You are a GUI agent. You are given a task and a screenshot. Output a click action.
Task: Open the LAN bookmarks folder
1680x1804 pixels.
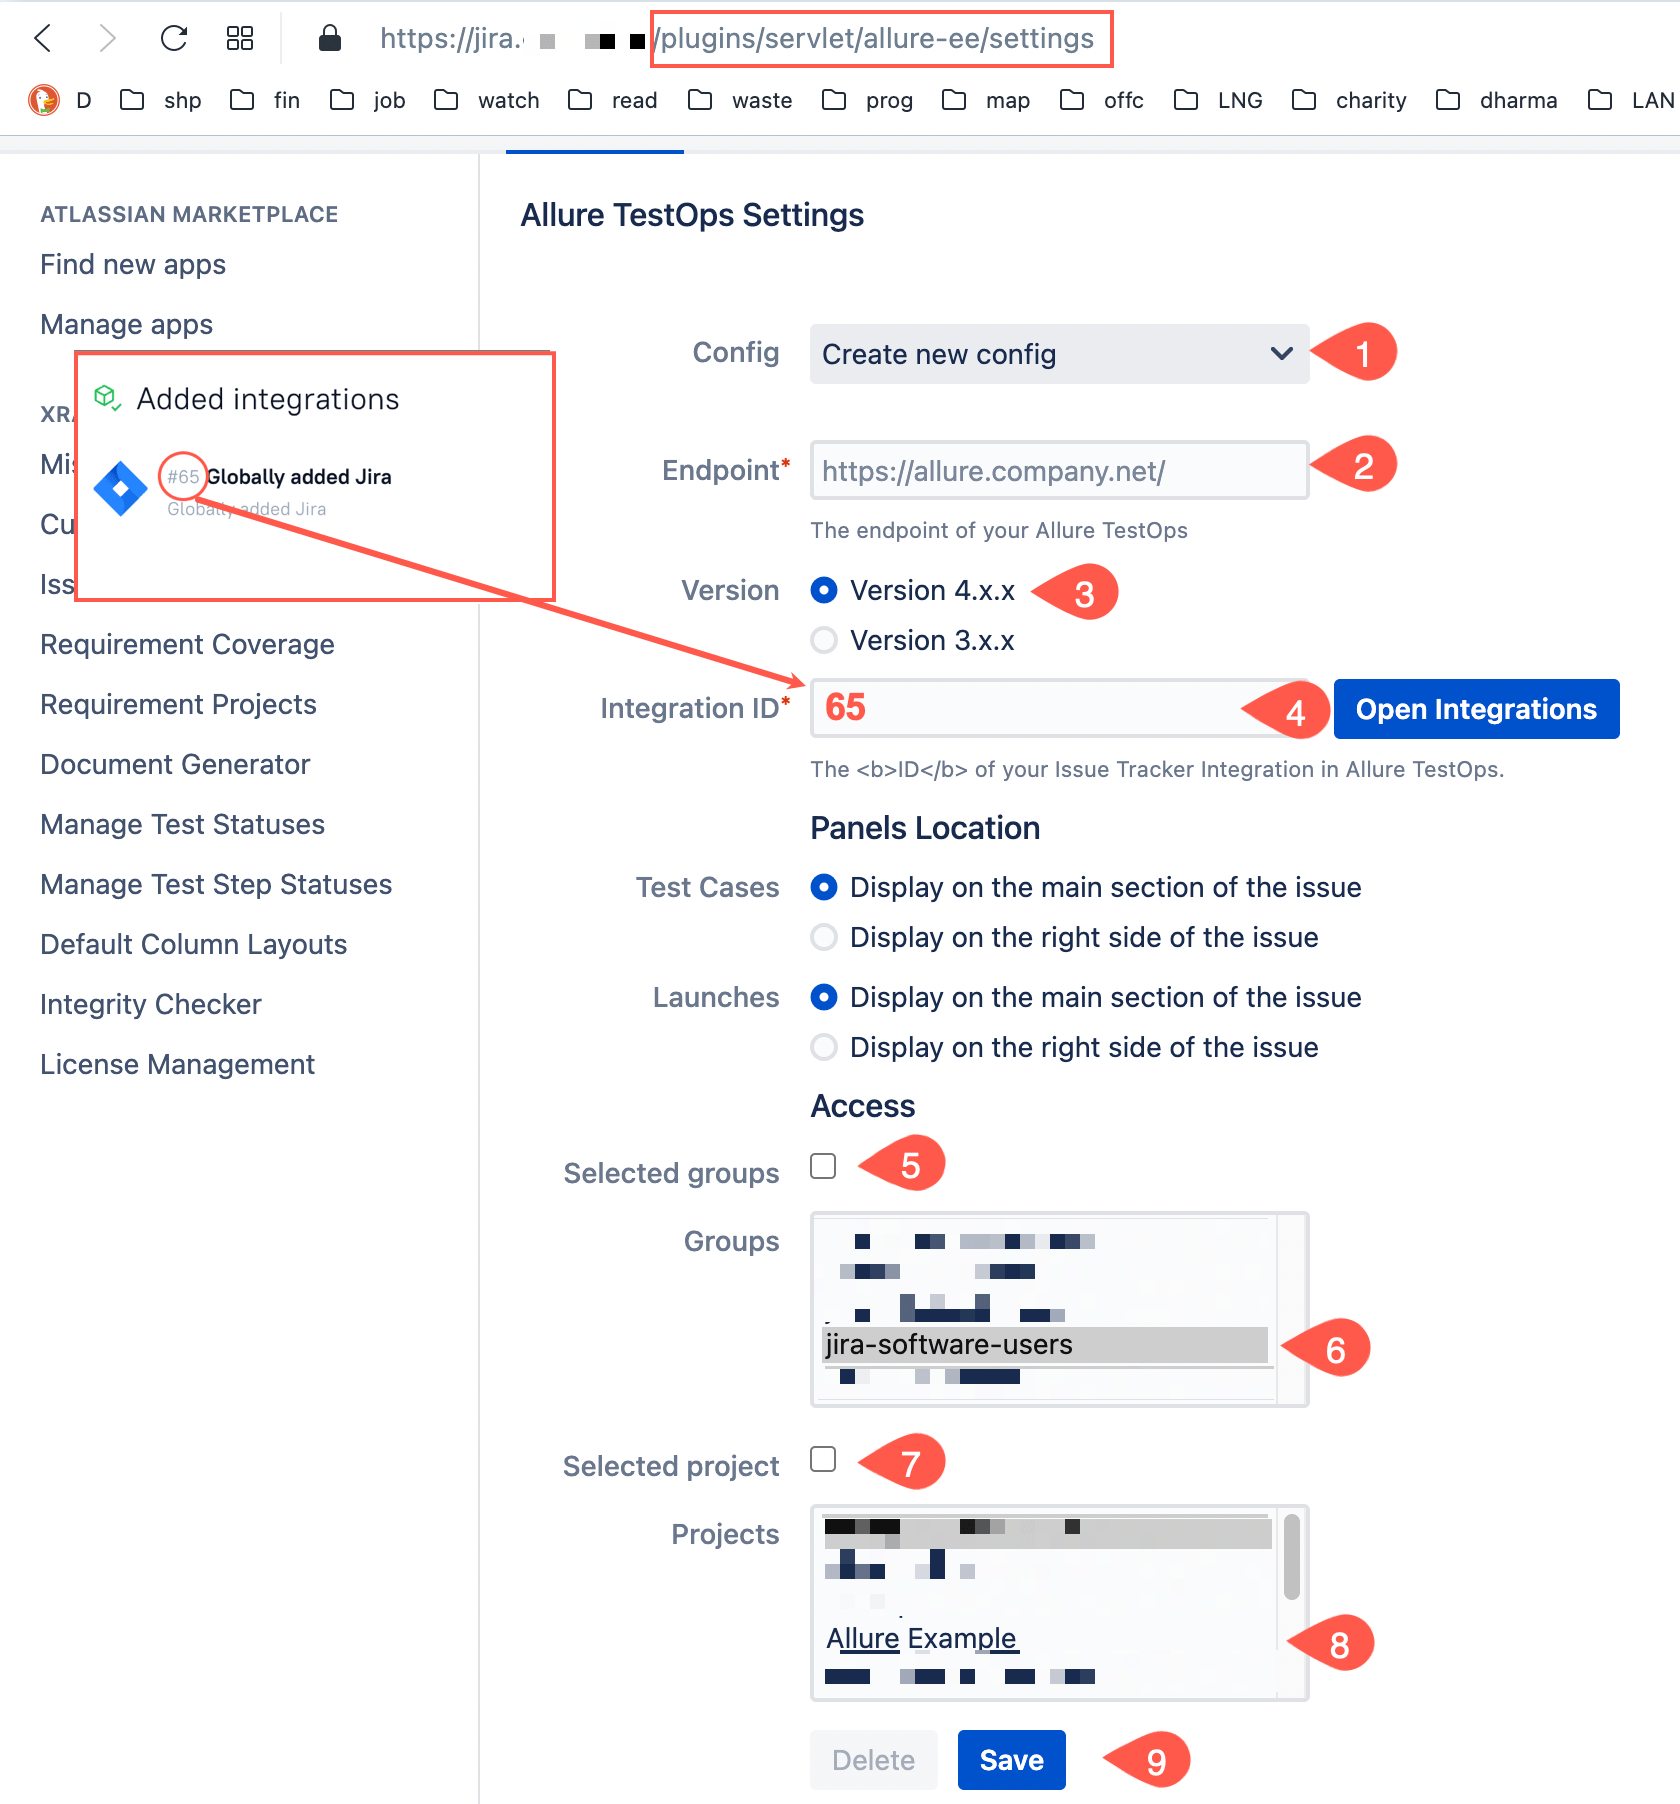(x=1632, y=100)
